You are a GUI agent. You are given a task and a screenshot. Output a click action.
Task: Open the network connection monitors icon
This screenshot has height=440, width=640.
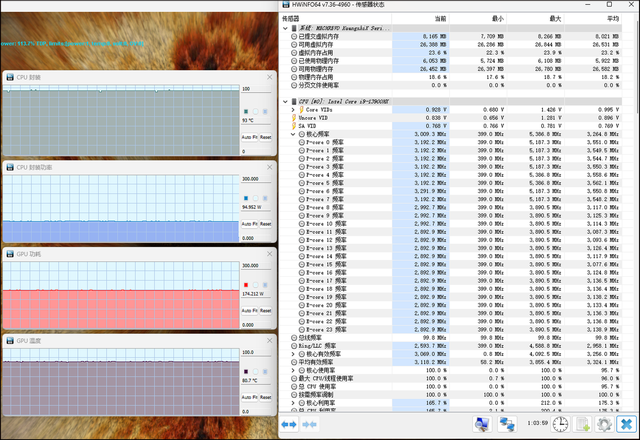click(x=508, y=424)
